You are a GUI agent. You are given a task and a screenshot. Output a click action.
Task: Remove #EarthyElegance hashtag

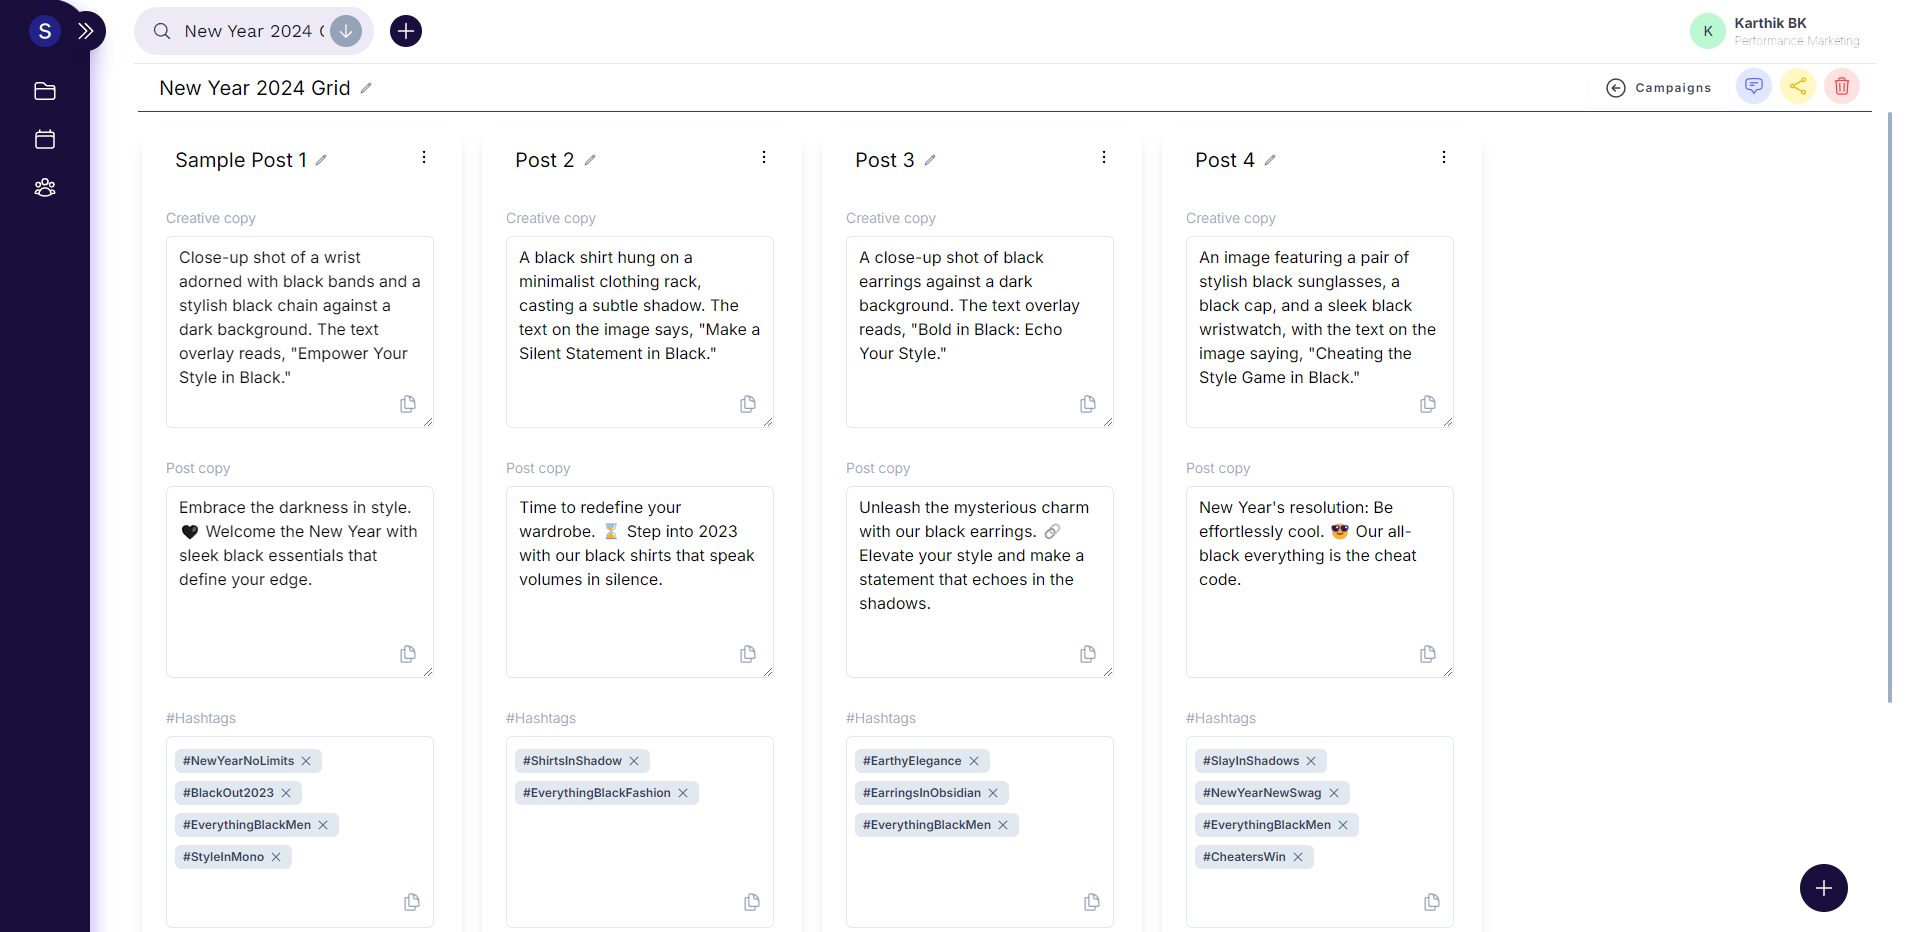pos(974,761)
